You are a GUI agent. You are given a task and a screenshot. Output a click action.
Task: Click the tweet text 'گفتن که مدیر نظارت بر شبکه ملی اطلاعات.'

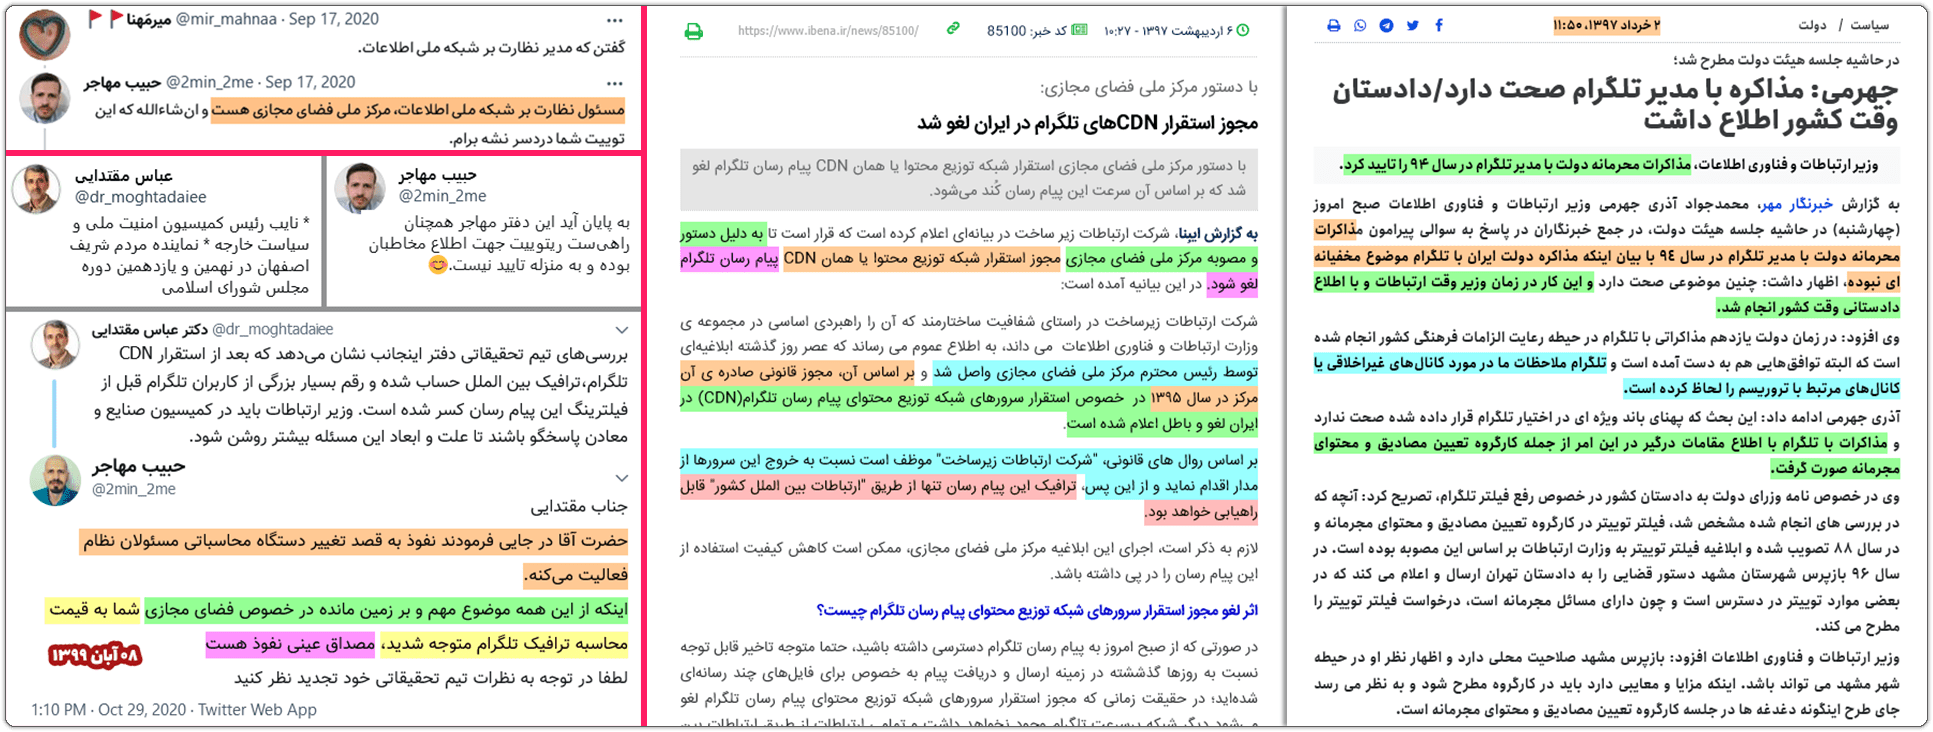point(492,47)
